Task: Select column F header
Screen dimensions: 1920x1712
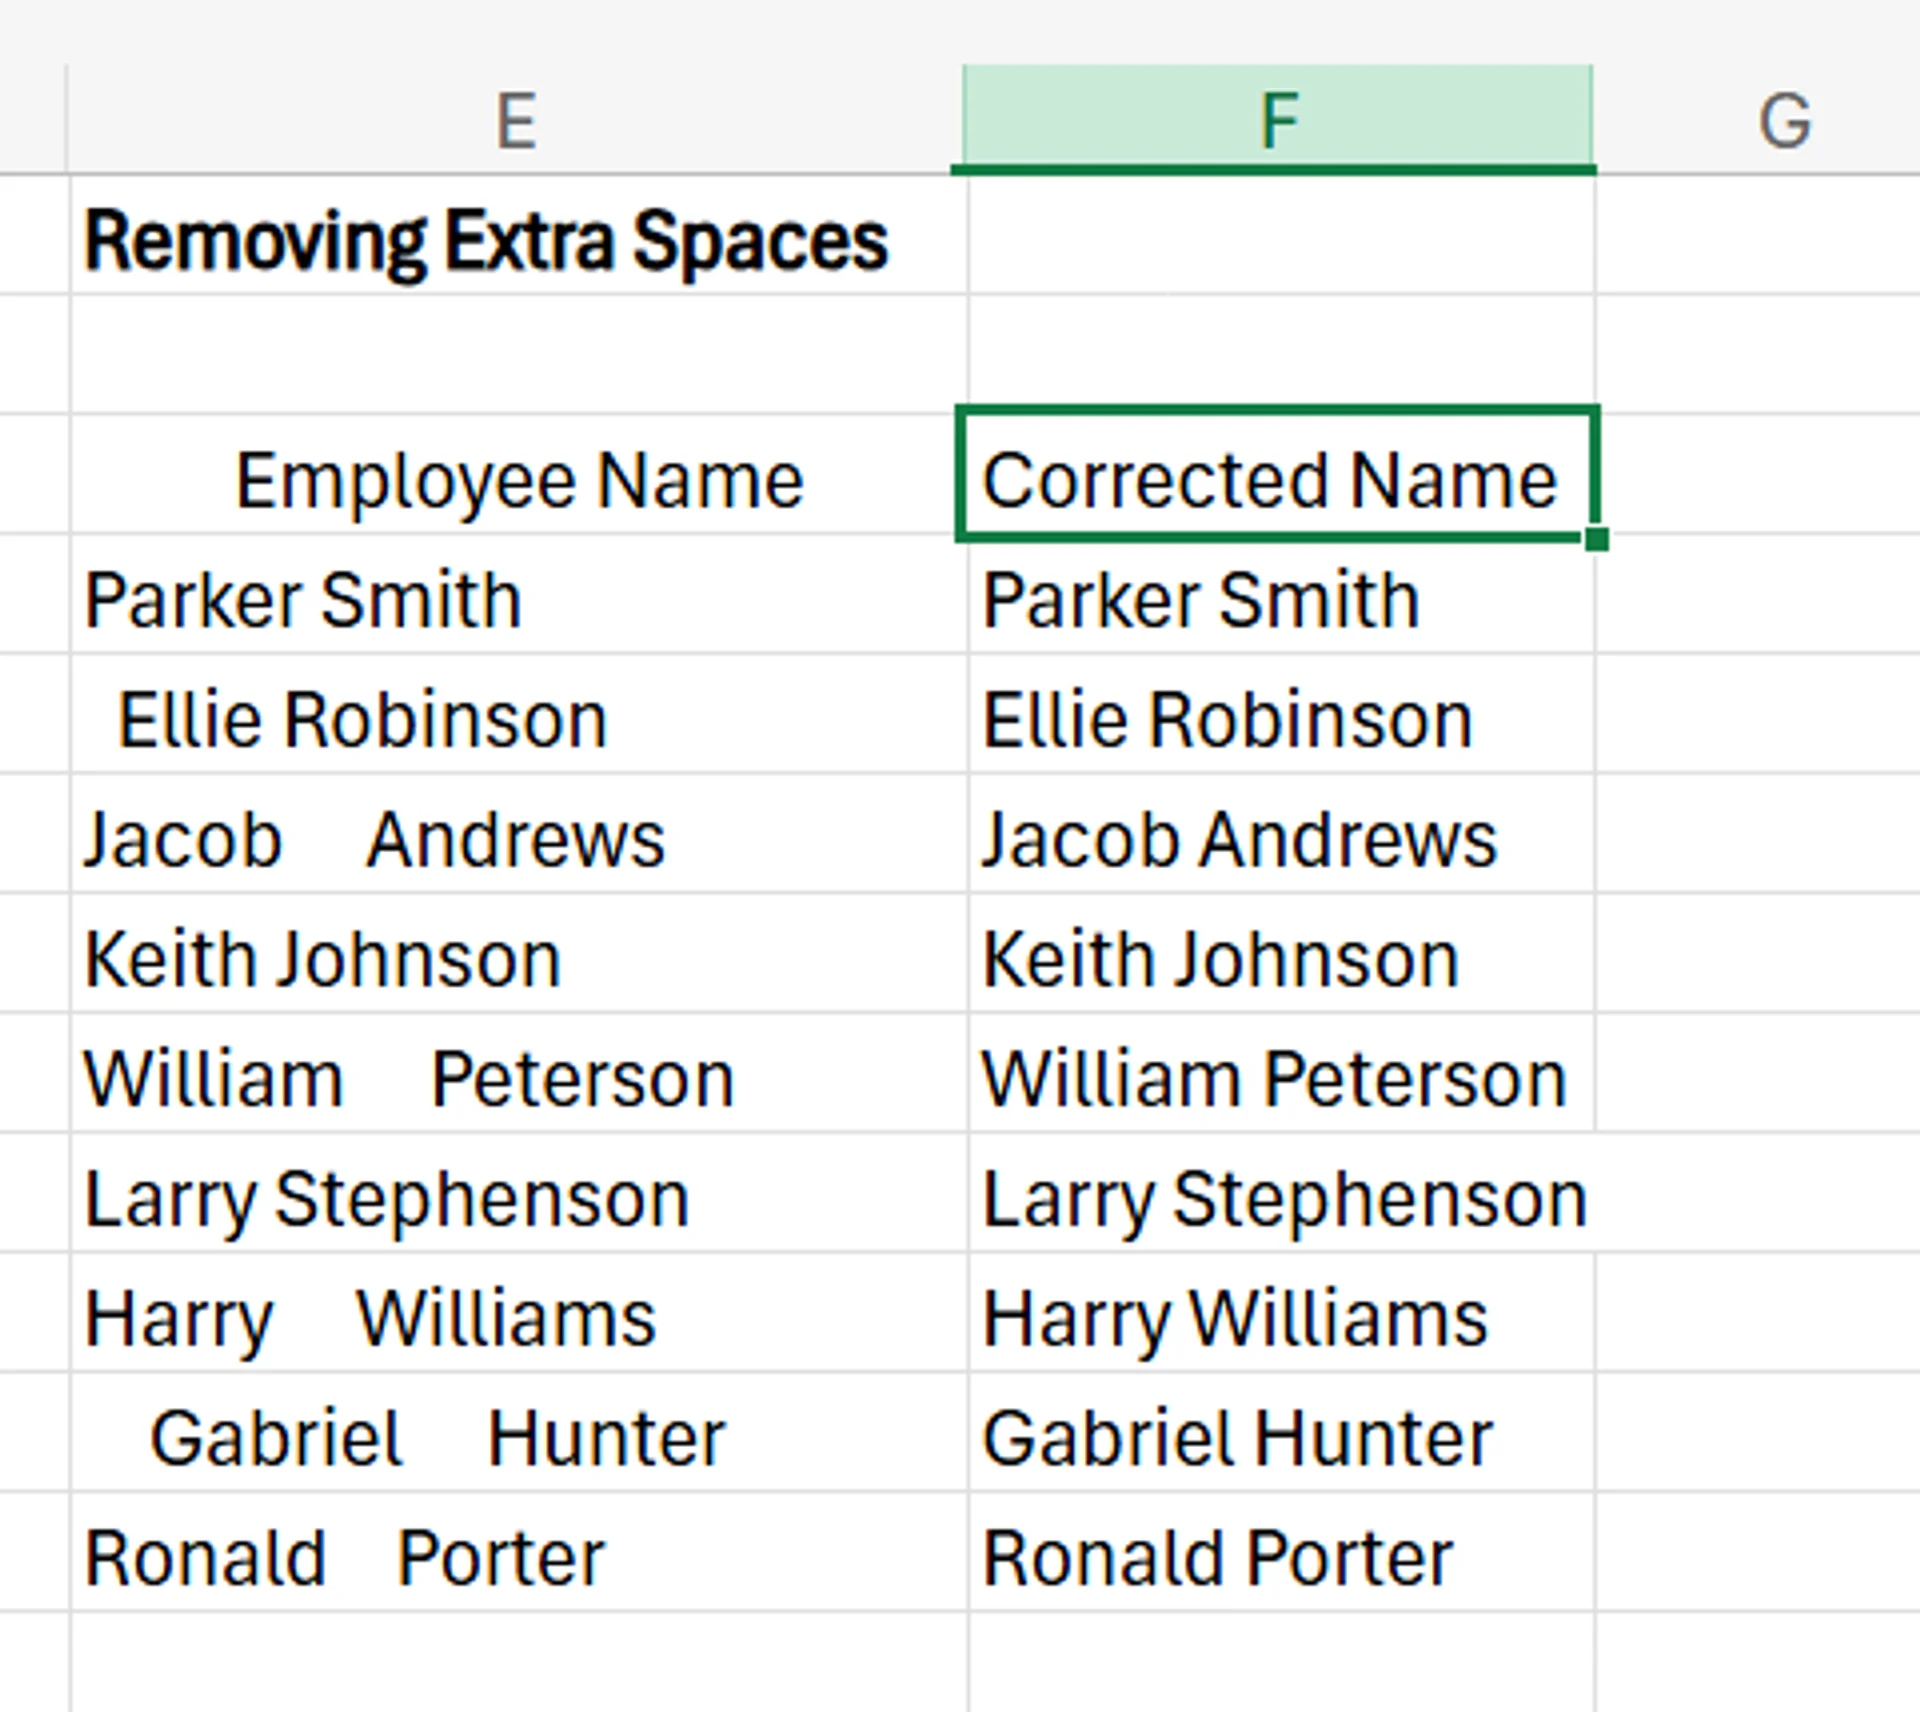Action: pos(1280,115)
